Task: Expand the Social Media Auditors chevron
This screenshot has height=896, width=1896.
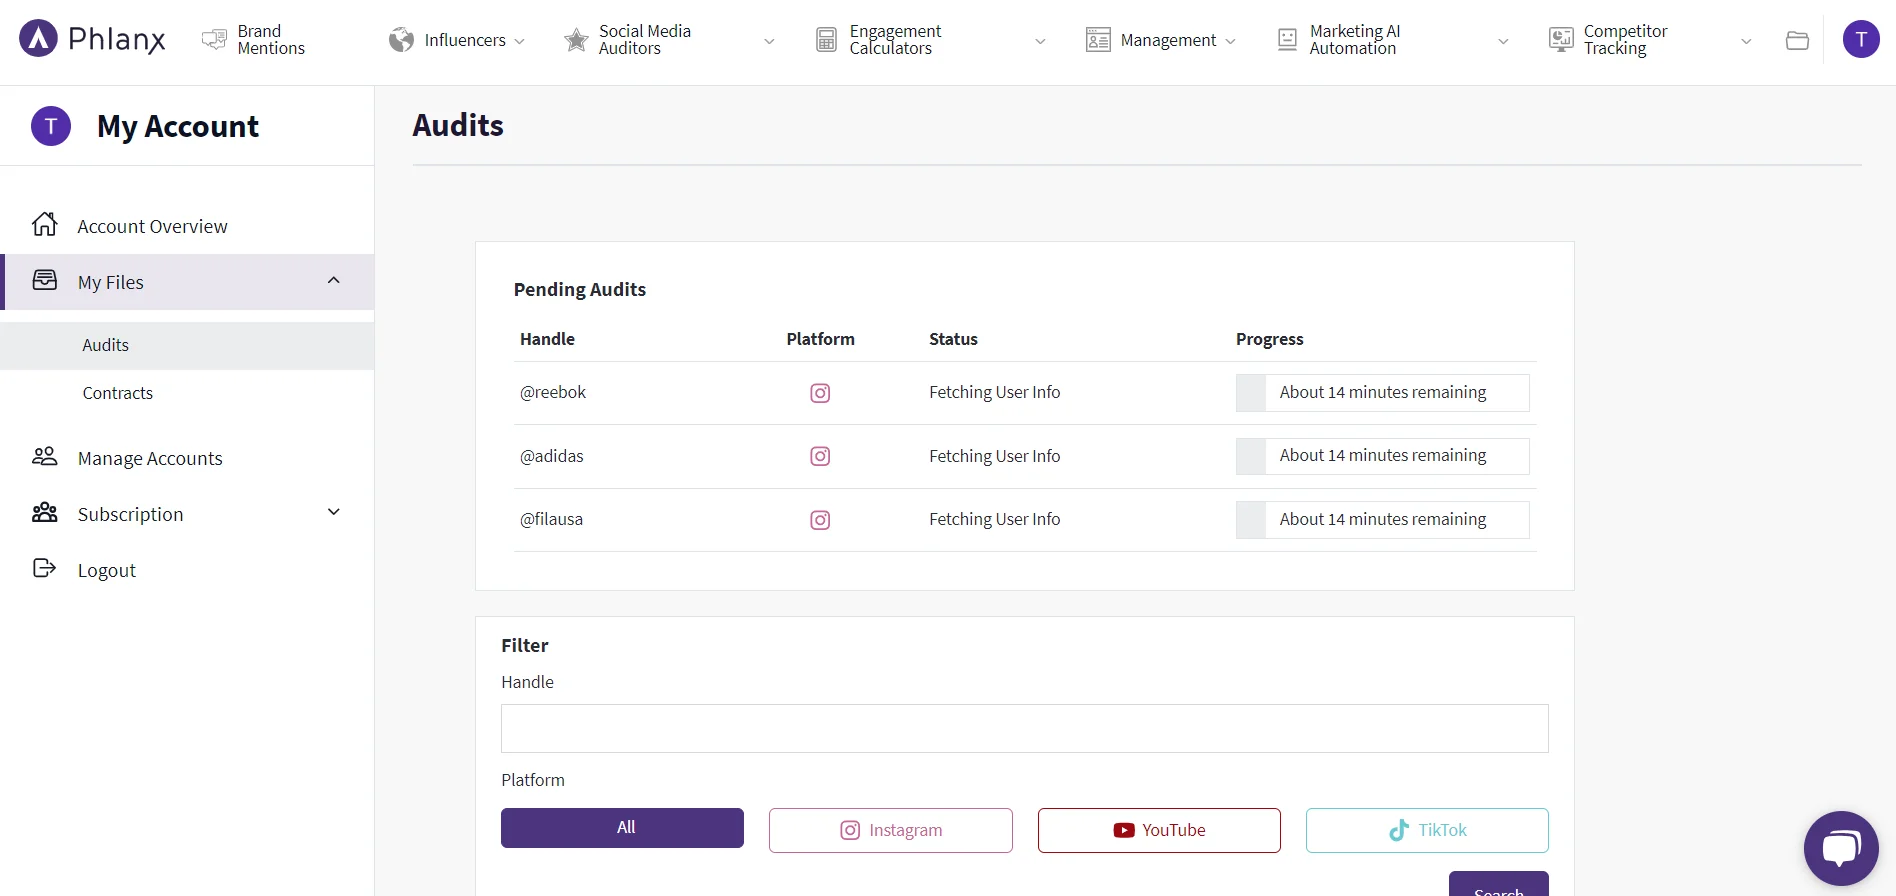Action: [x=769, y=42]
